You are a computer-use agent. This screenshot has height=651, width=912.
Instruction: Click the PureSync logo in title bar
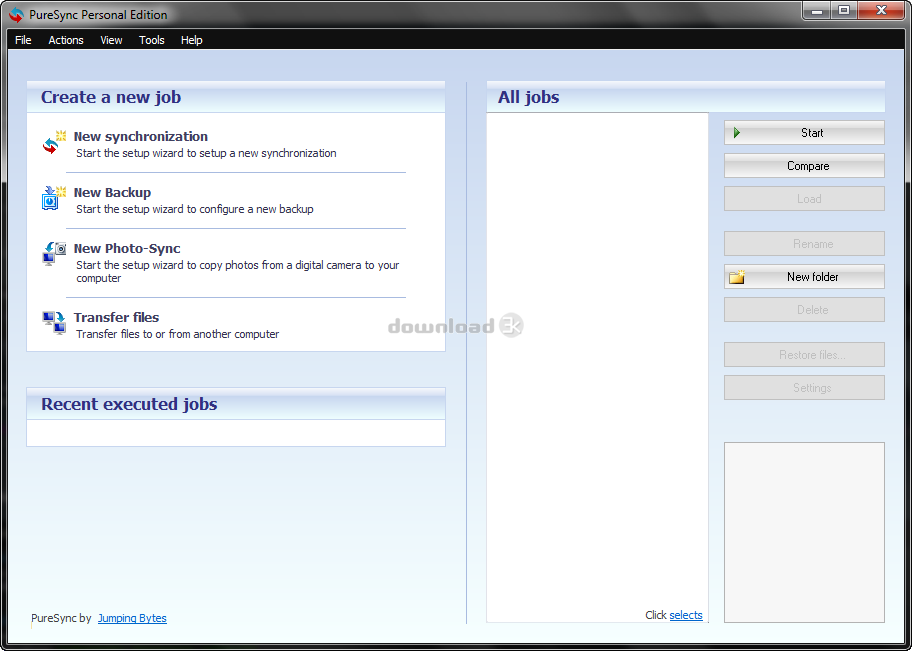16,15
